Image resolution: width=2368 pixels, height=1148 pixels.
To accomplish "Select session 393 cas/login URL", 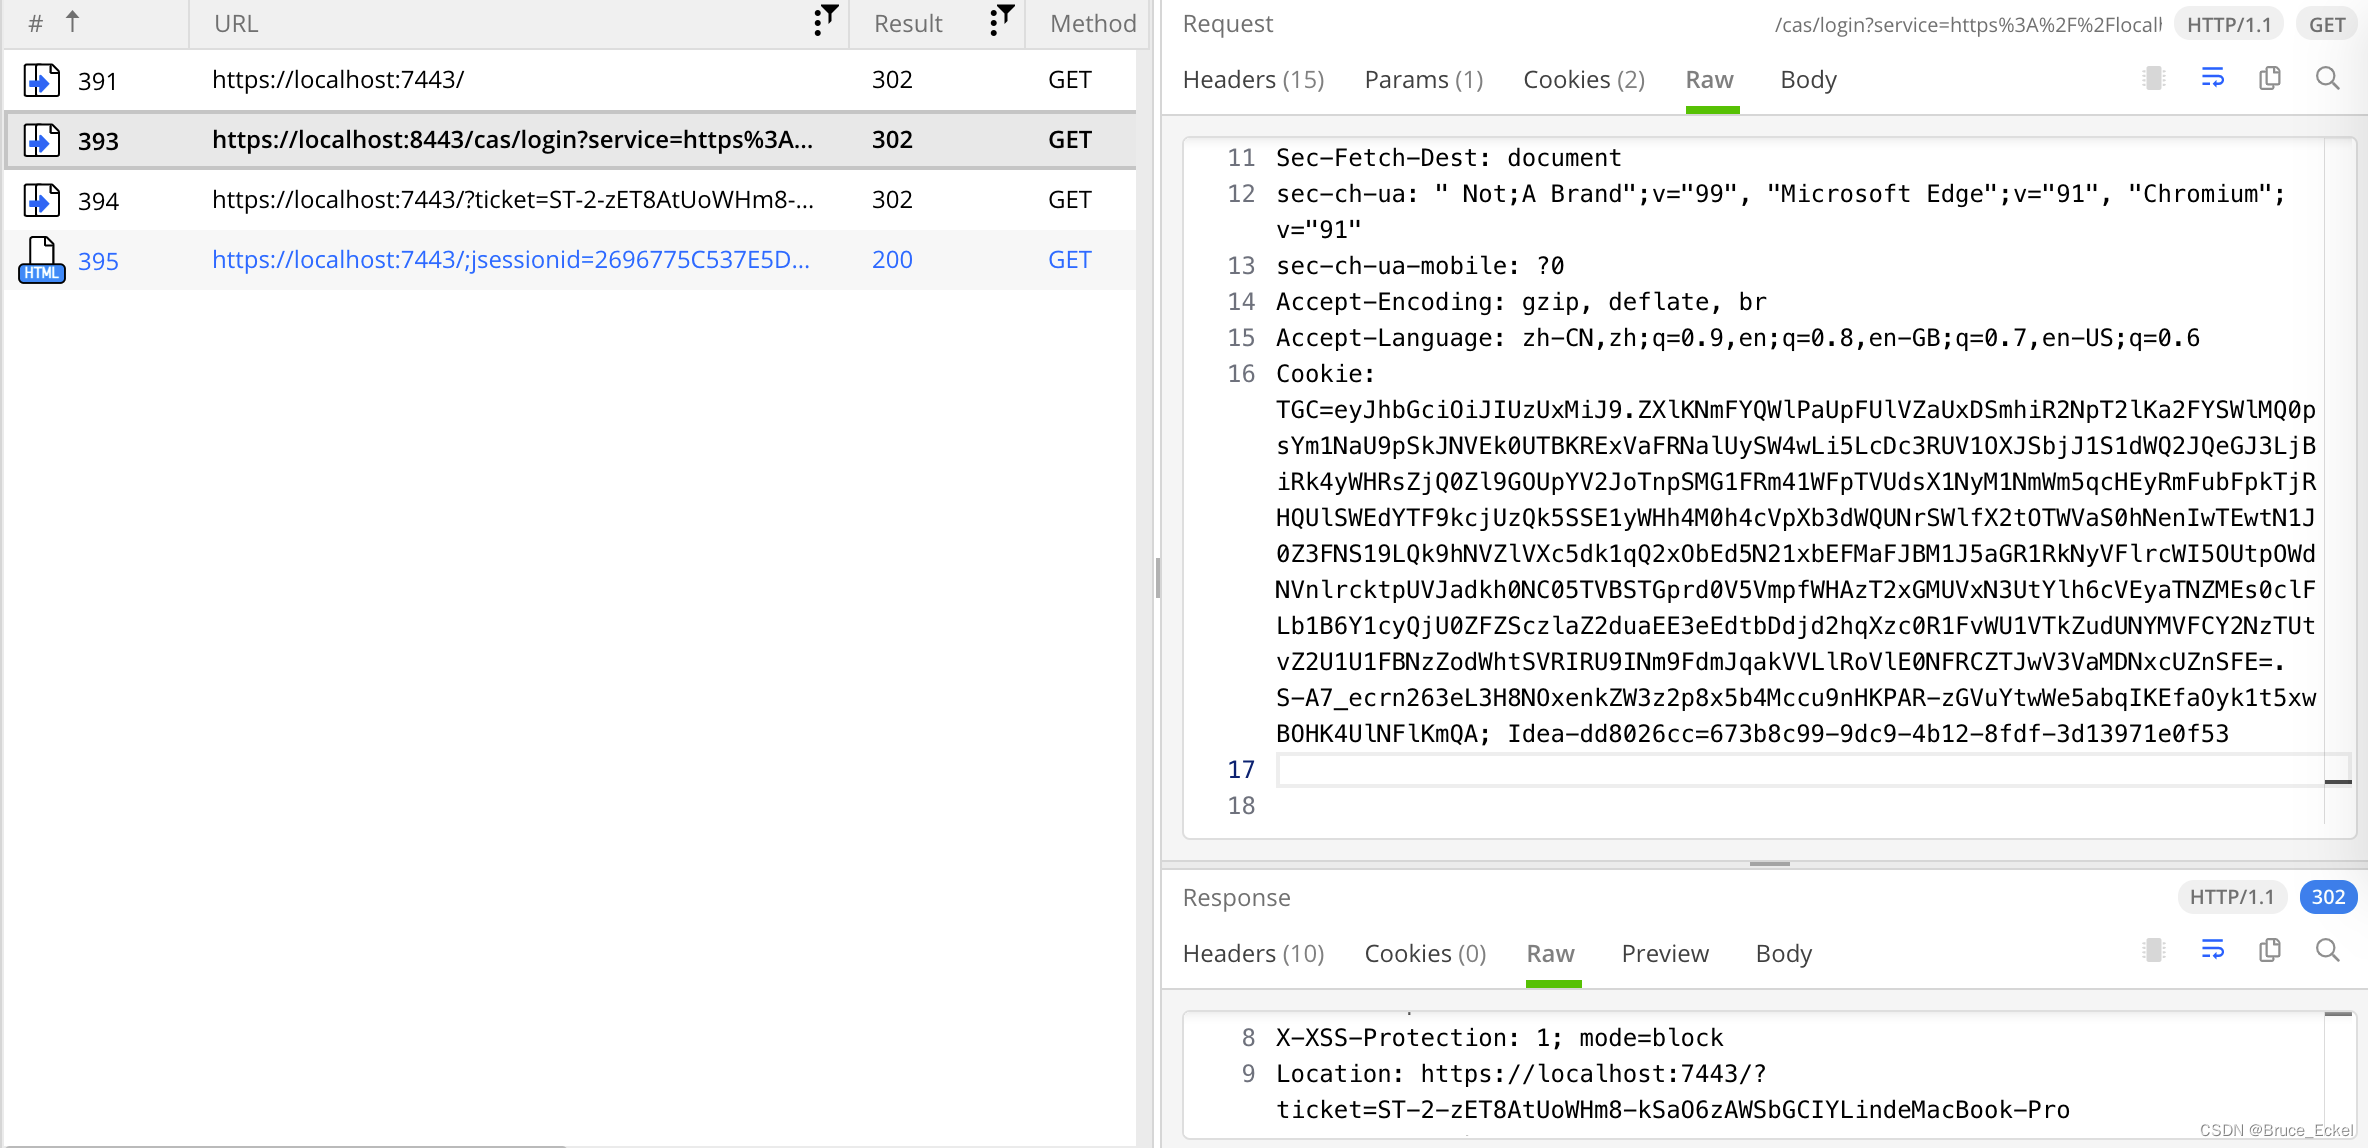I will coord(512,140).
